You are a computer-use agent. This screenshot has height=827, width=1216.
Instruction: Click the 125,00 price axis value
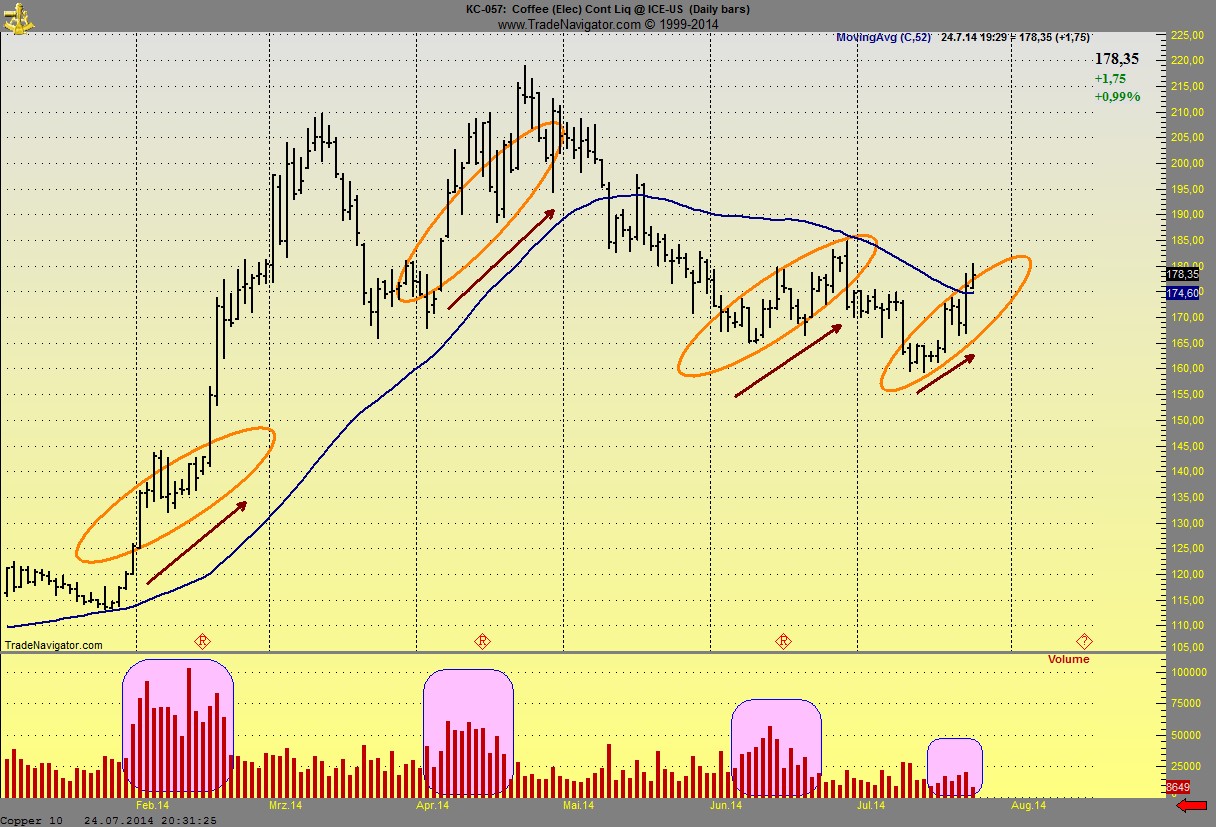1185,548
